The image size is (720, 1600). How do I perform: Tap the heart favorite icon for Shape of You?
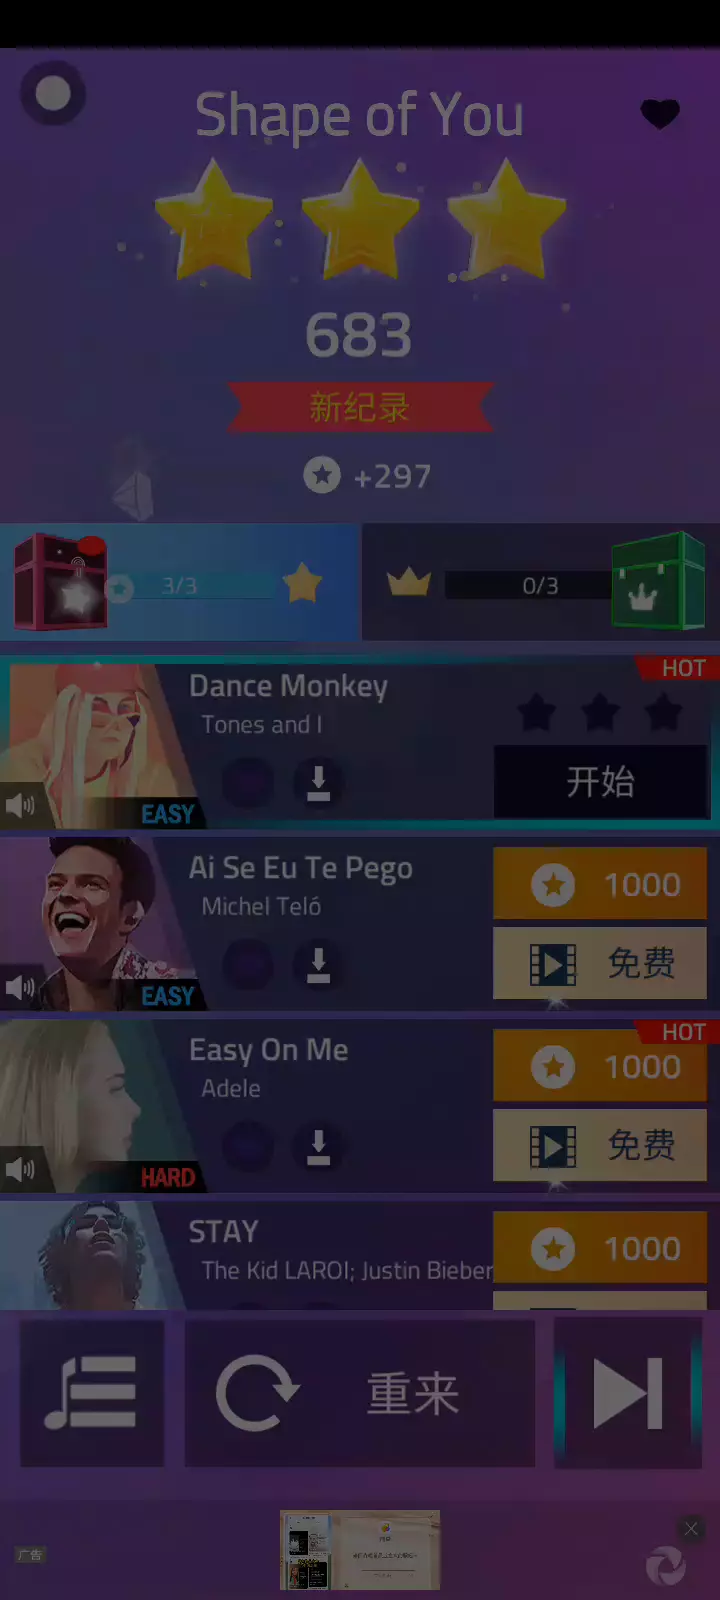(x=660, y=114)
